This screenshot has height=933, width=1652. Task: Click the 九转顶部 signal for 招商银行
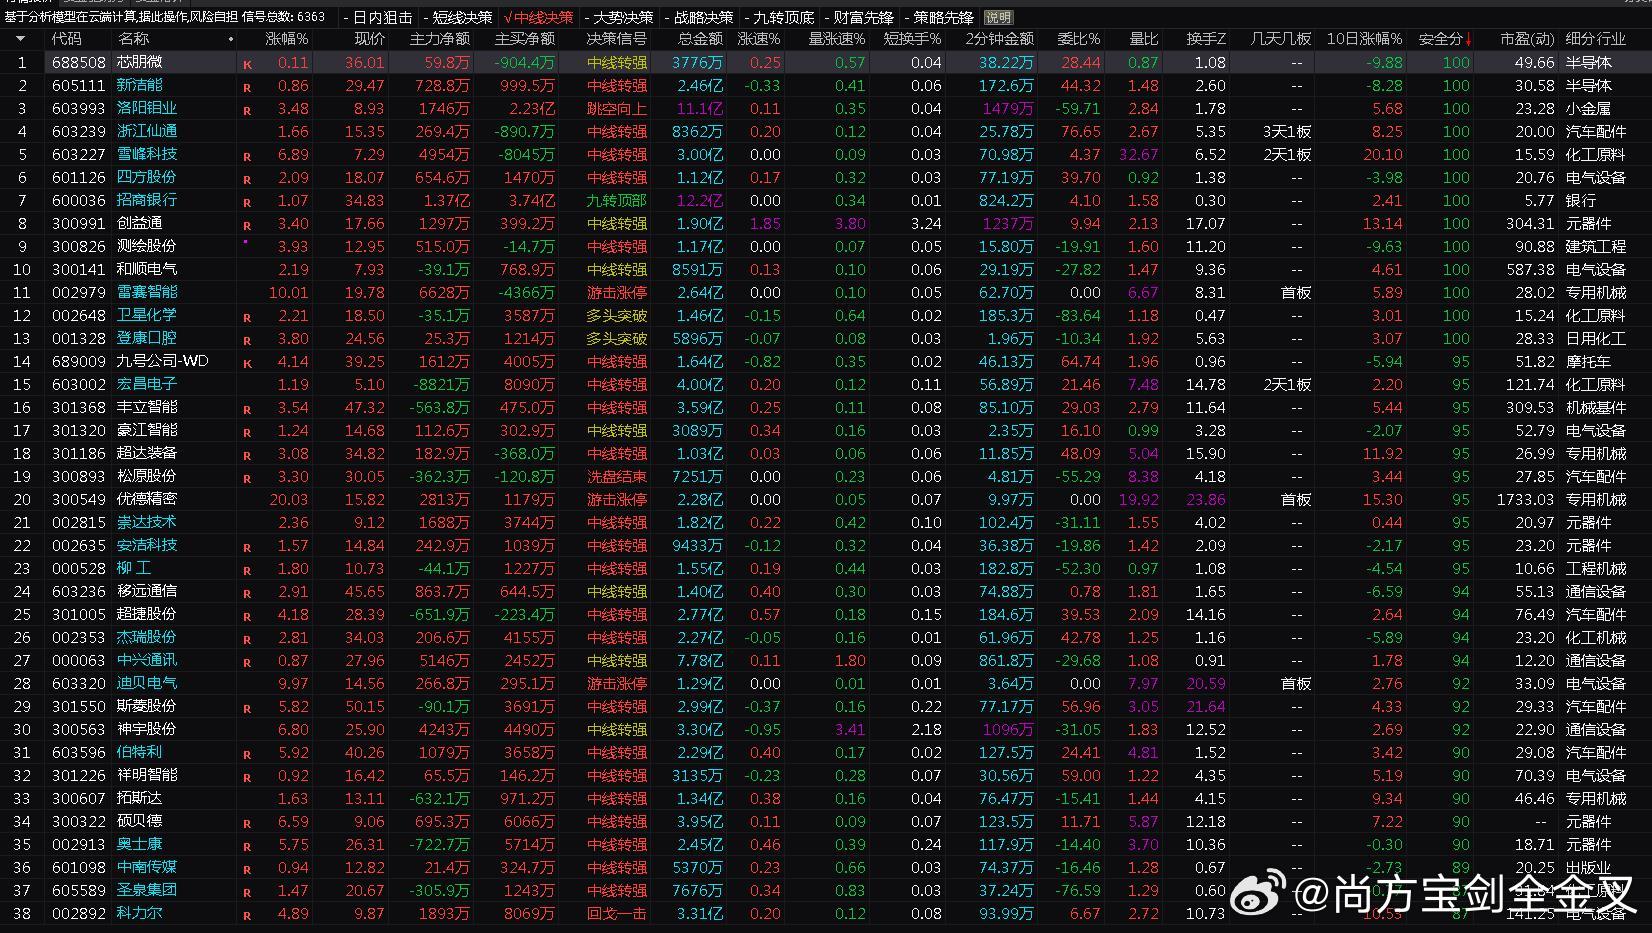pyautogui.click(x=616, y=200)
